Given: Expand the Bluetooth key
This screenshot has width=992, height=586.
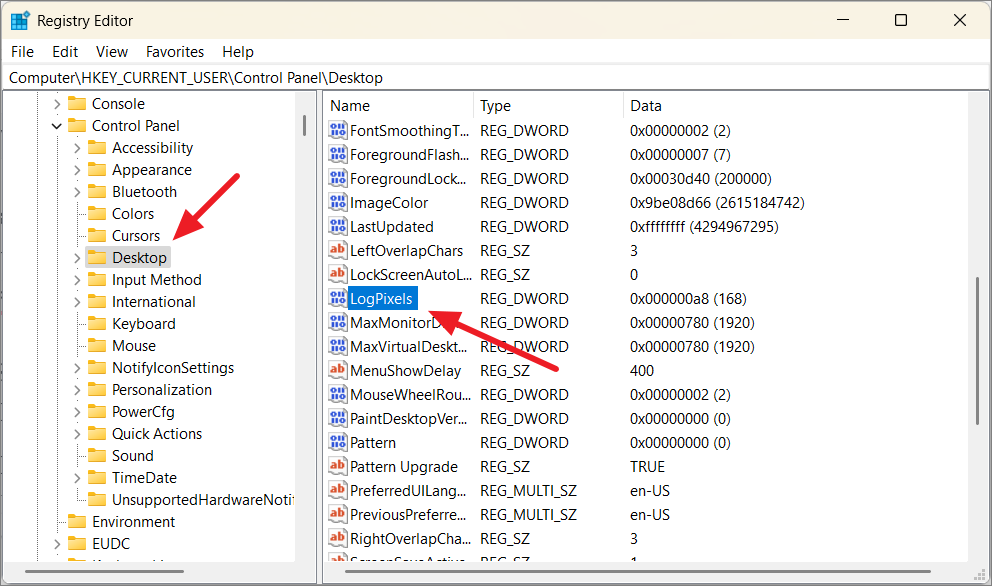Looking at the screenshot, I should (x=77, y=192).
